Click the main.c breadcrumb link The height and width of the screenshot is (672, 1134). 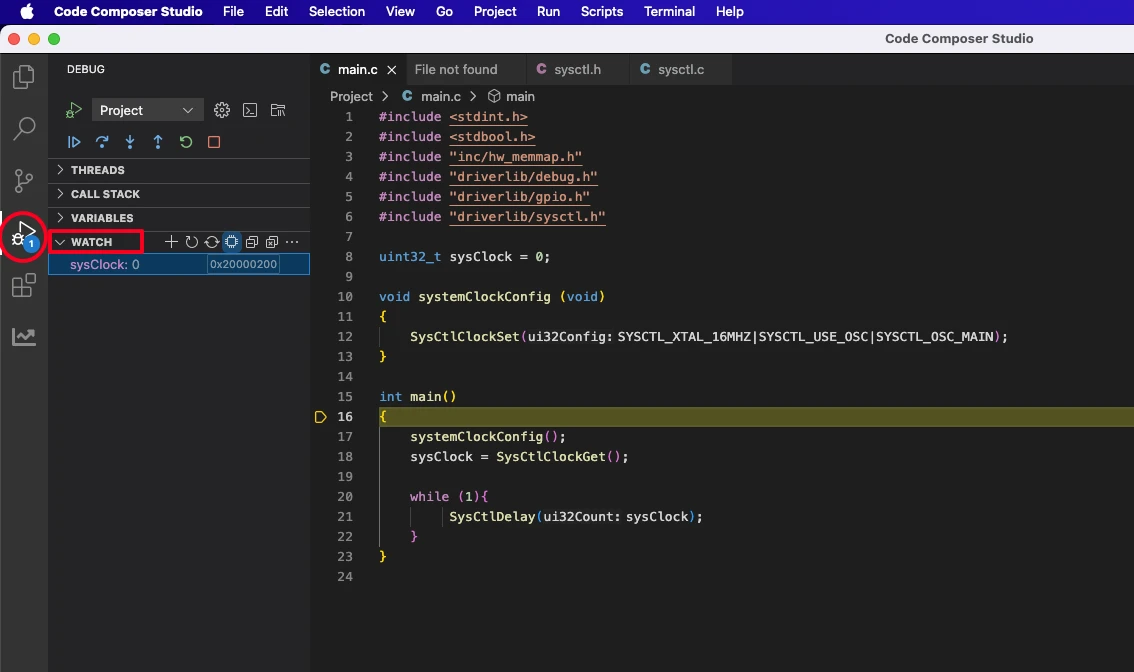[x=440, y=97]
